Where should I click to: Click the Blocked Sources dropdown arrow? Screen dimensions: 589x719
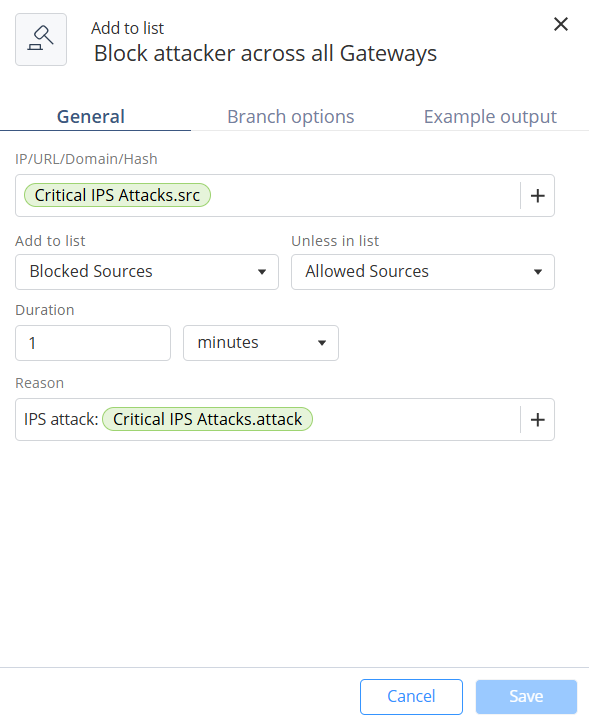[x=262, y=272]
